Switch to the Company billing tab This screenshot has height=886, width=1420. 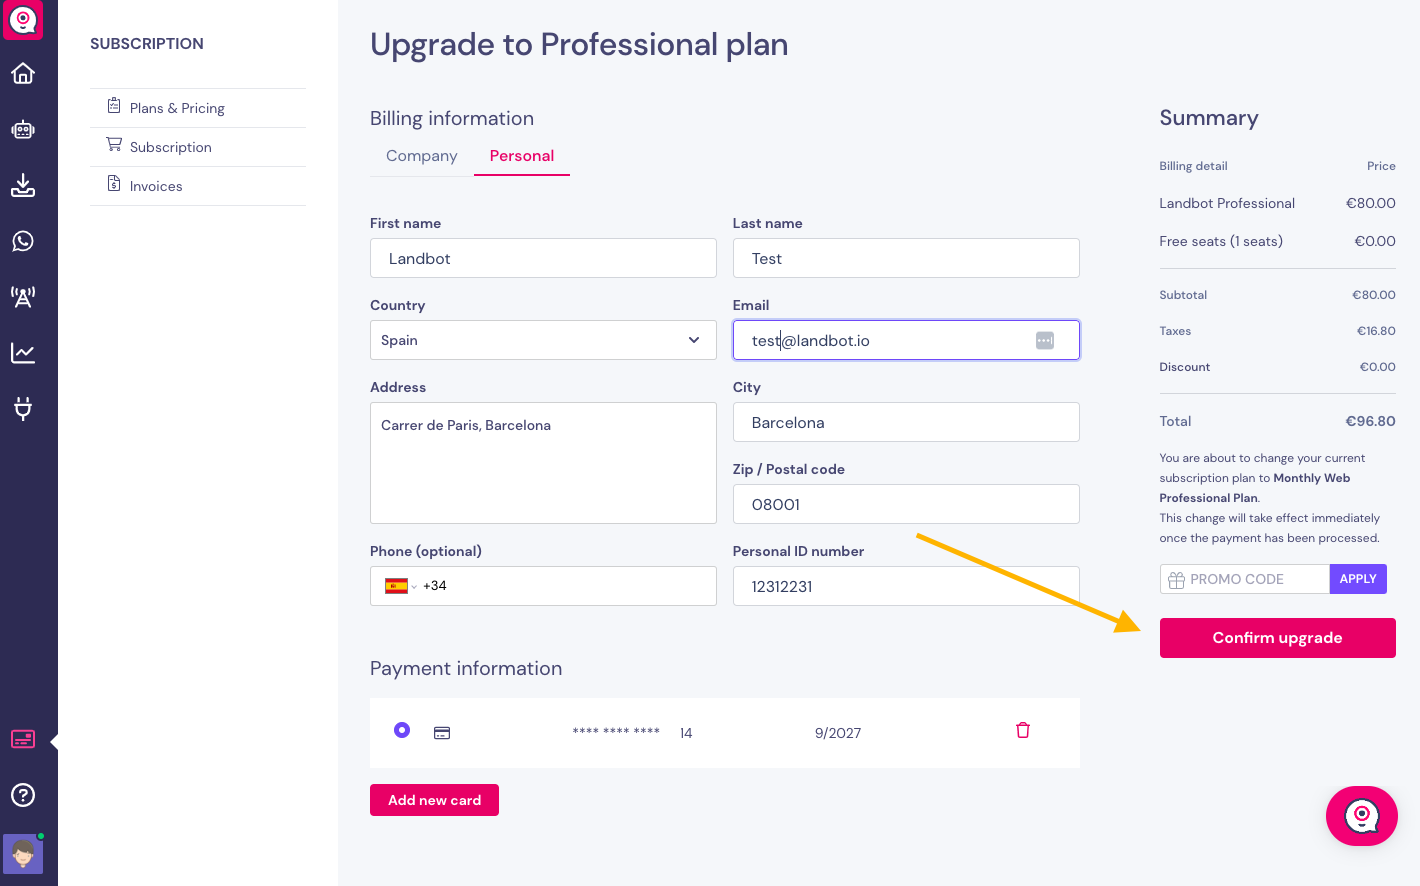(422, 156)
